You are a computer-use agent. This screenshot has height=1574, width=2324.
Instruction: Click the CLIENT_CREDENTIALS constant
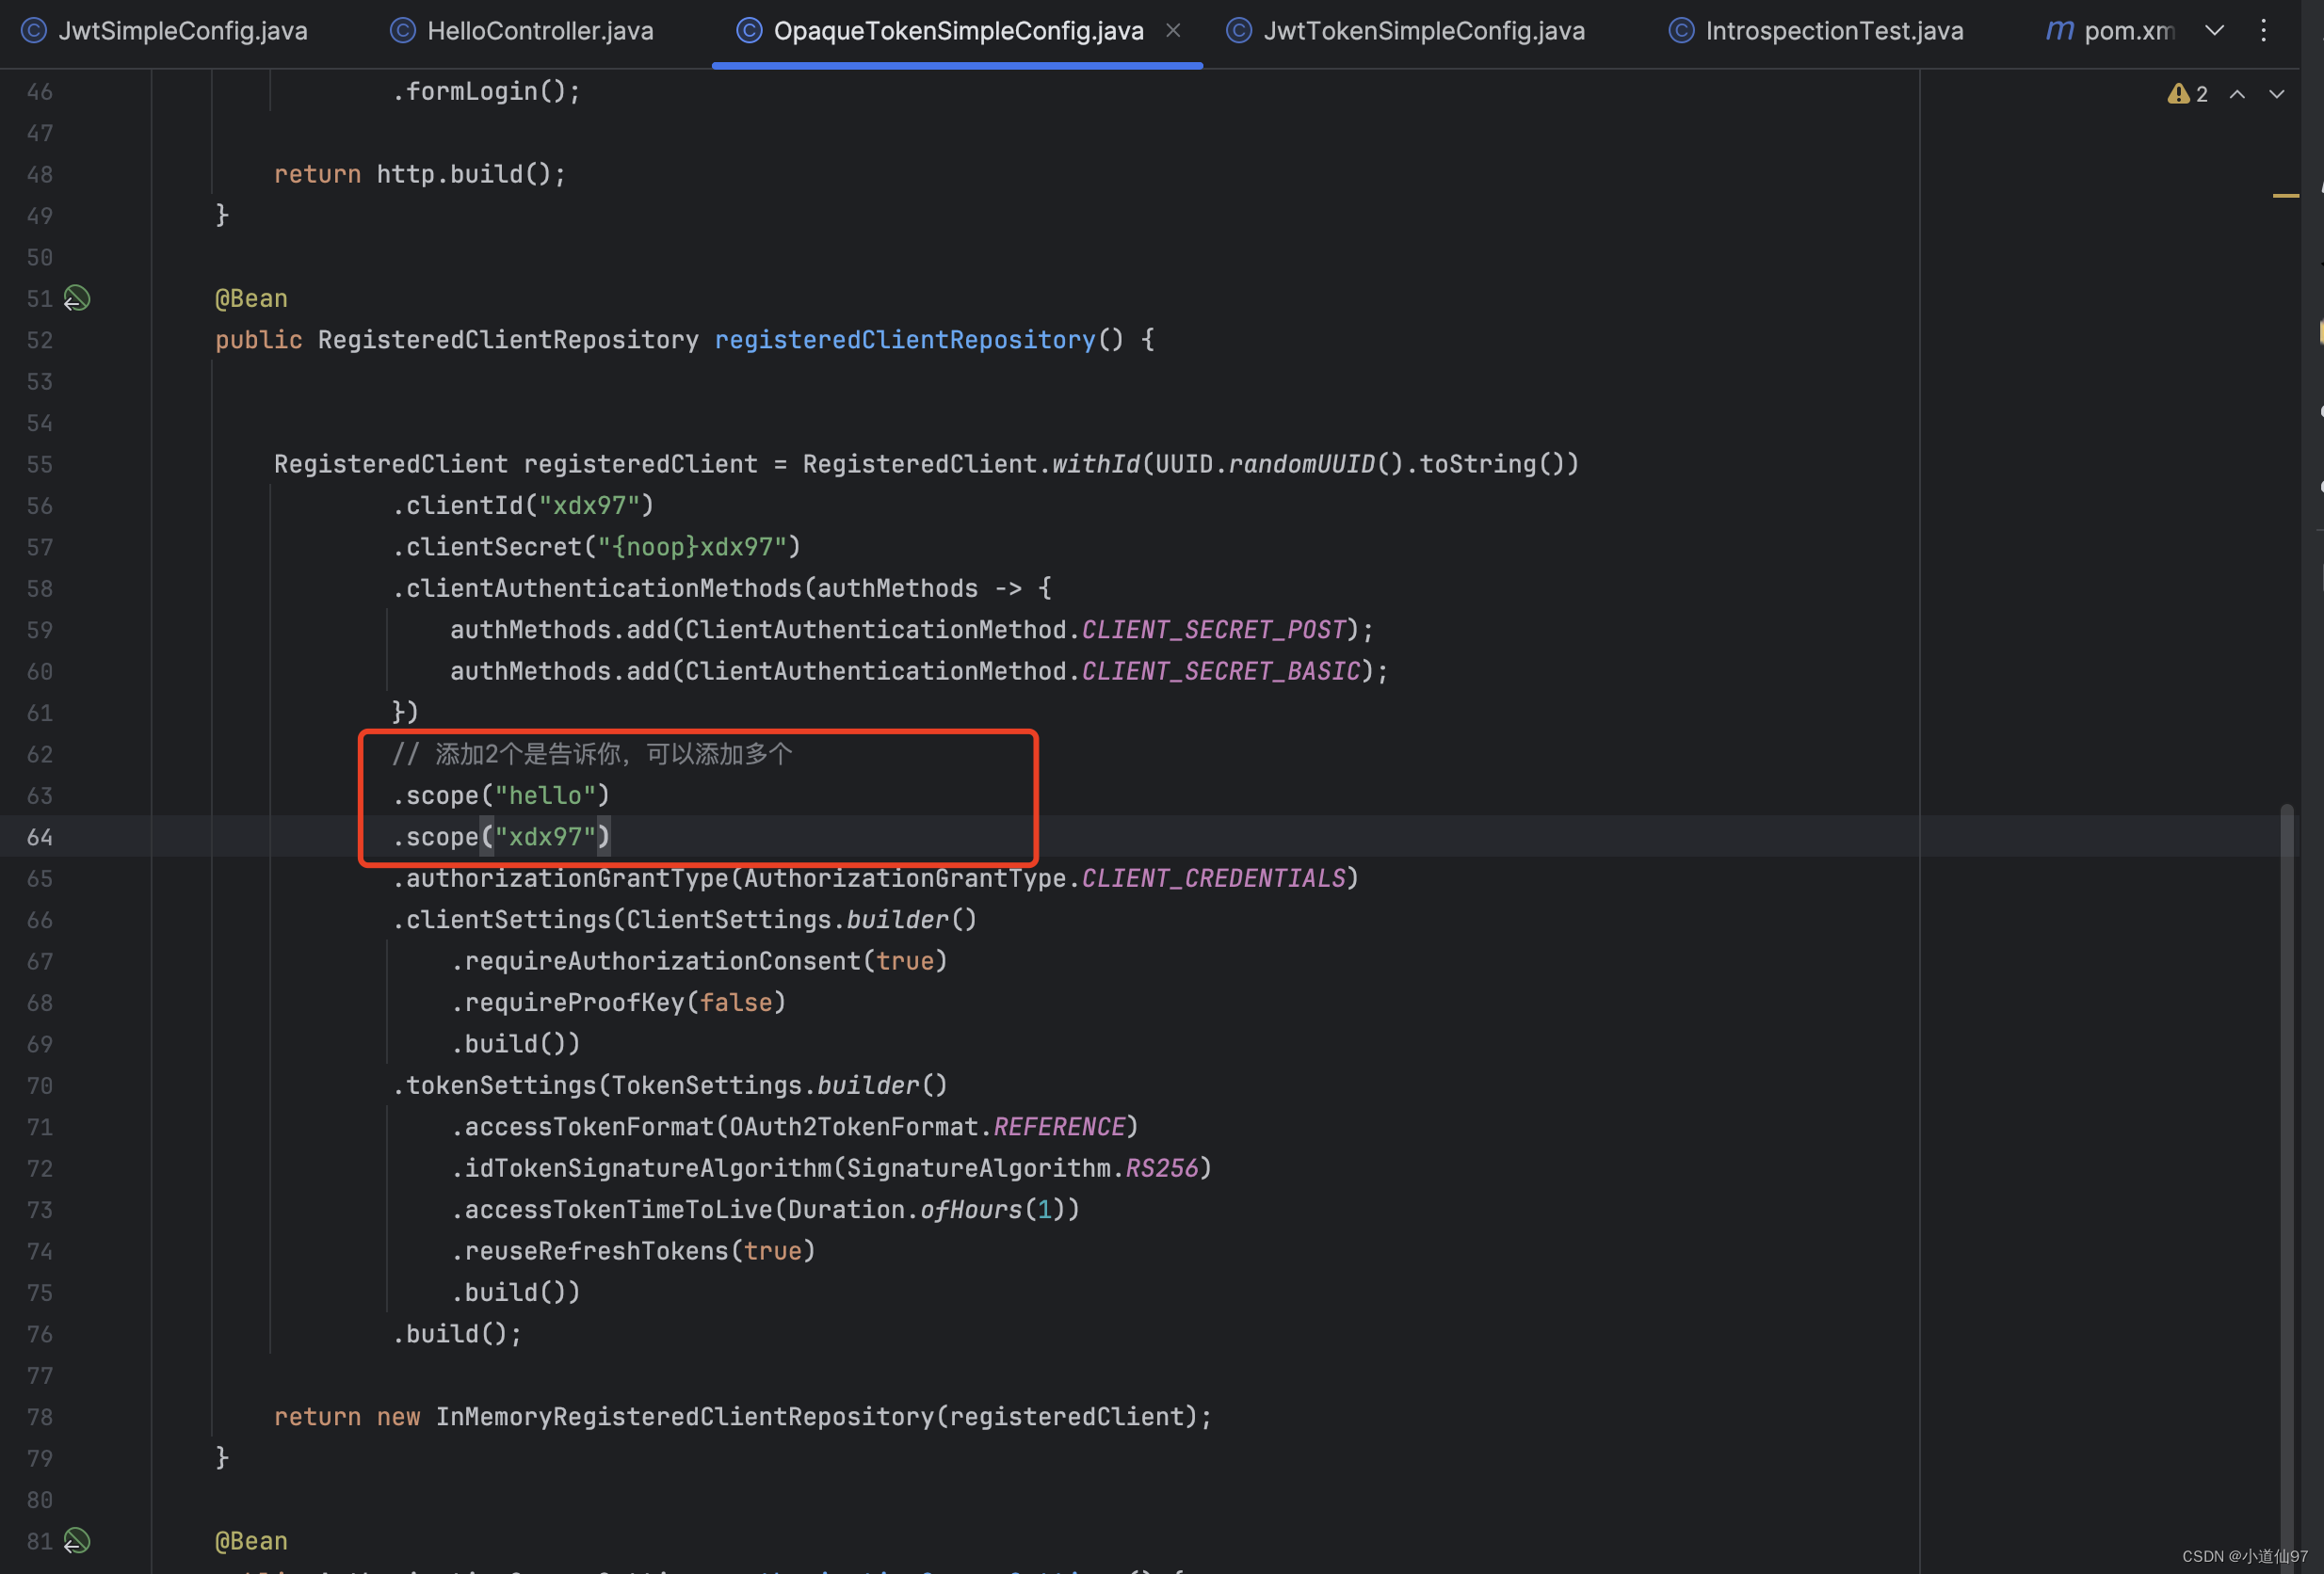pyautogui.click(x=1213, y=878)
